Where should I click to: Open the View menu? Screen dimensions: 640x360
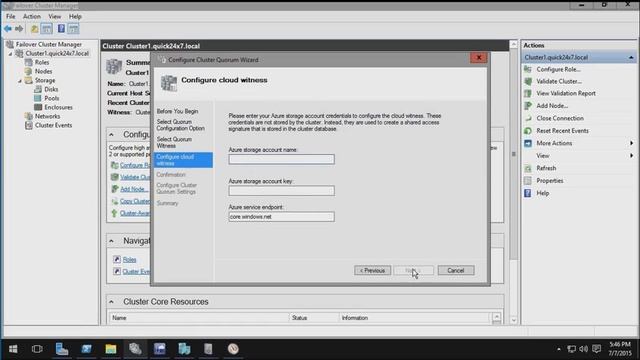(54, 16)
